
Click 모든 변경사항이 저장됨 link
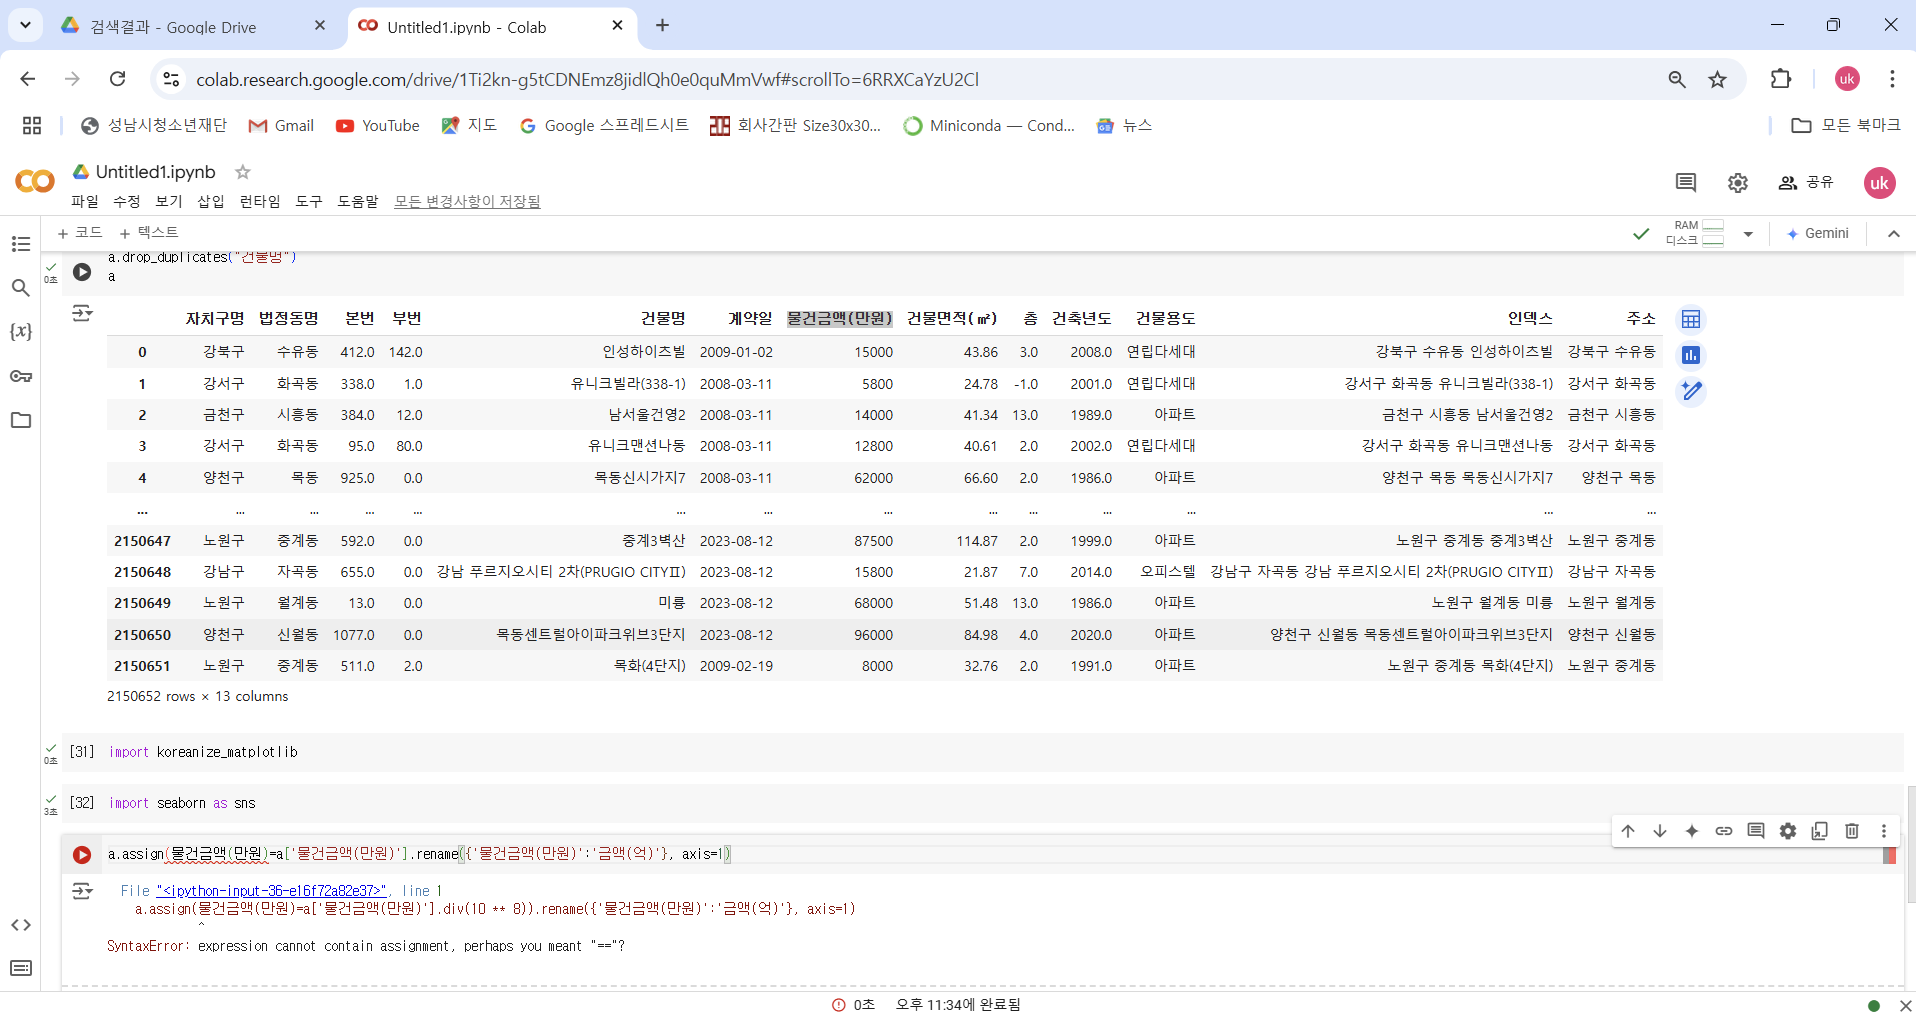pyautogui.click(x=467, y=201)
